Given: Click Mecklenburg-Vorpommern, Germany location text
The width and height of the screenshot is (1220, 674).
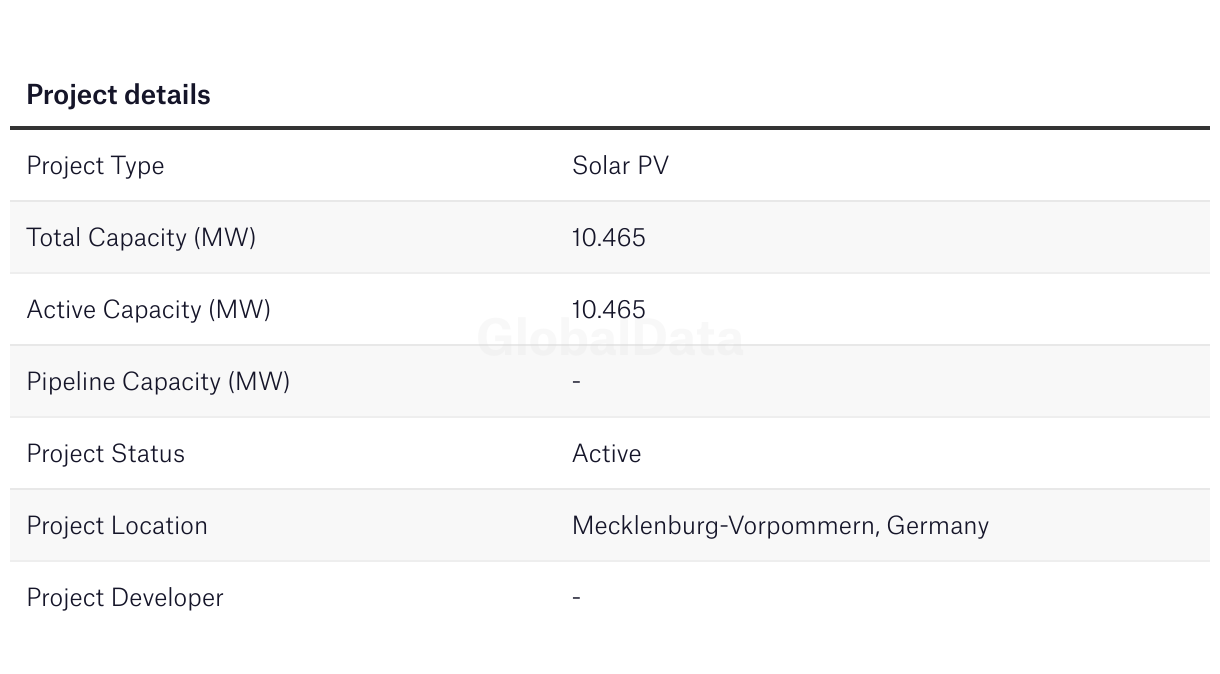Looking at the screenshot, I should pos(780,526).
